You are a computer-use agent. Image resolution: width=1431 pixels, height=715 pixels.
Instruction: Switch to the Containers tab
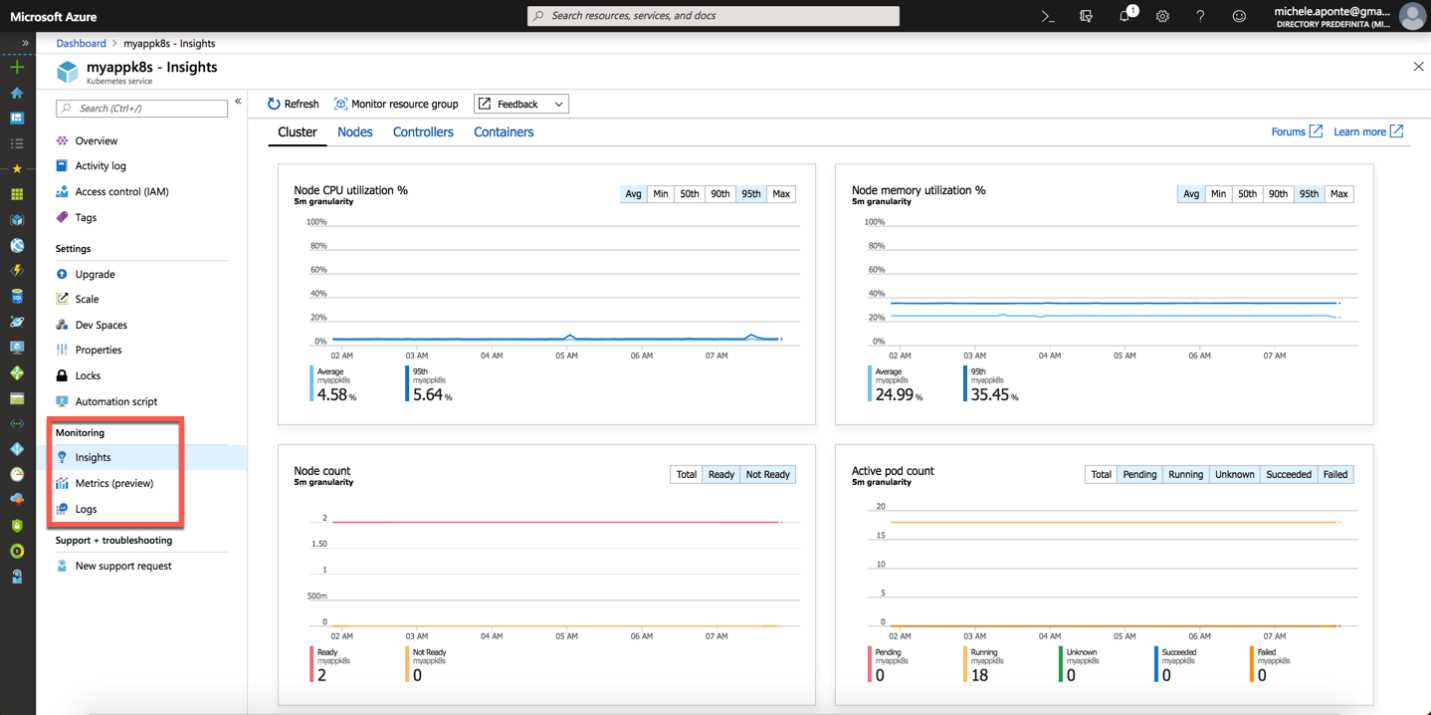[503, 131]
